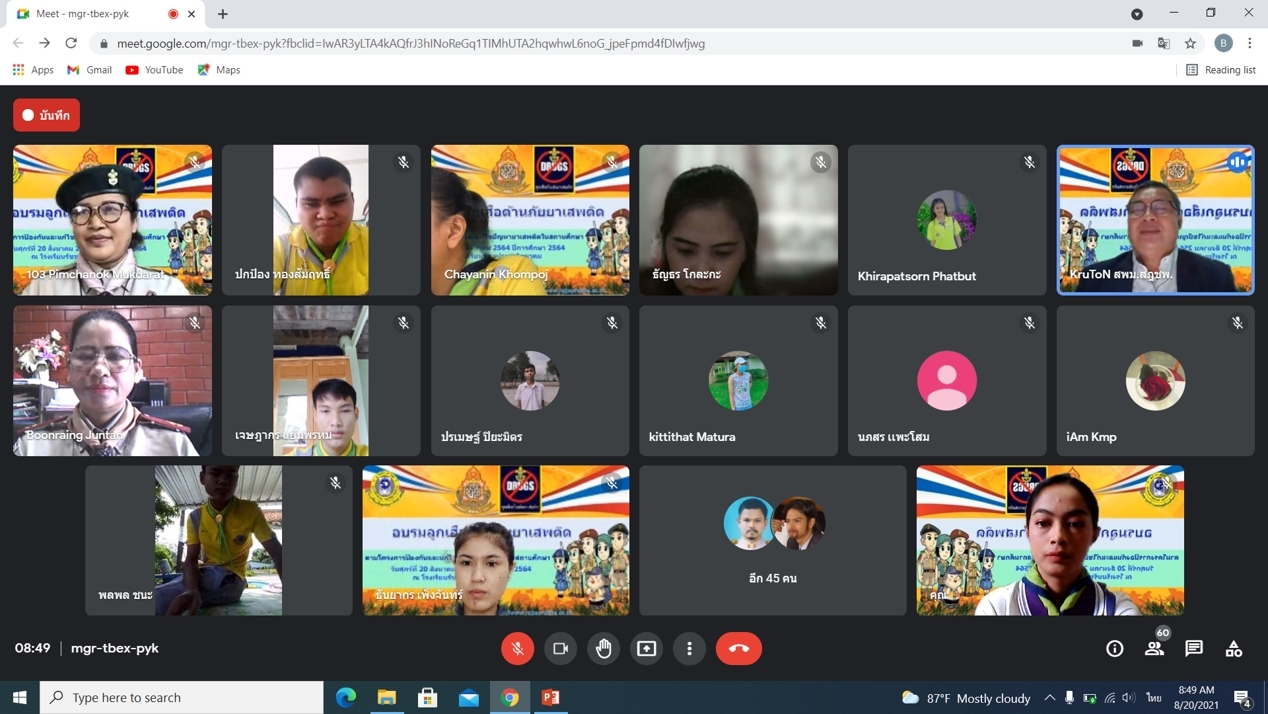Click the present screen button
The height and width of the screenshot is (714, 1268).
[647, 648]
